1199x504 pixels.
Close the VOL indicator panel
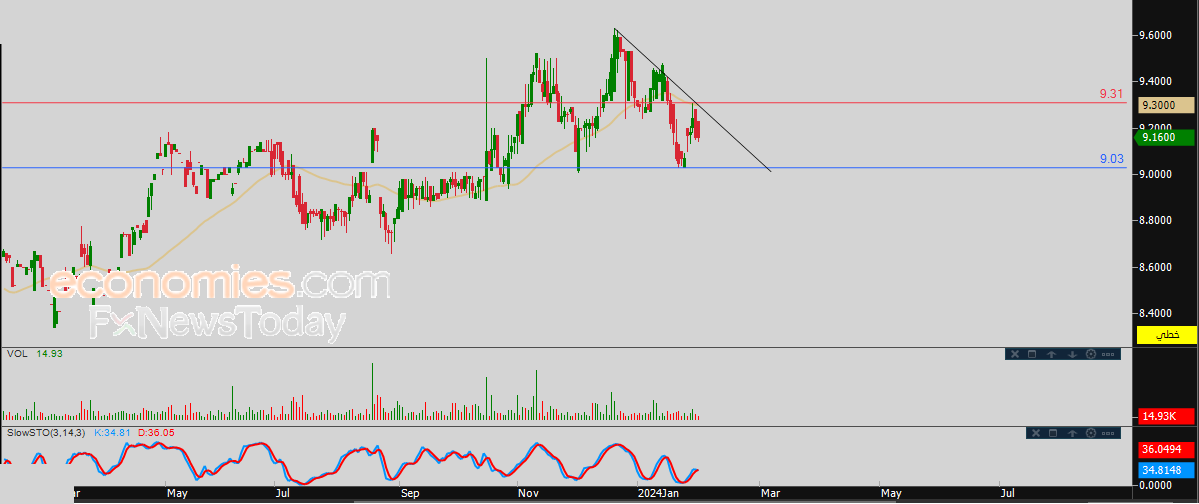[1015, 354]
